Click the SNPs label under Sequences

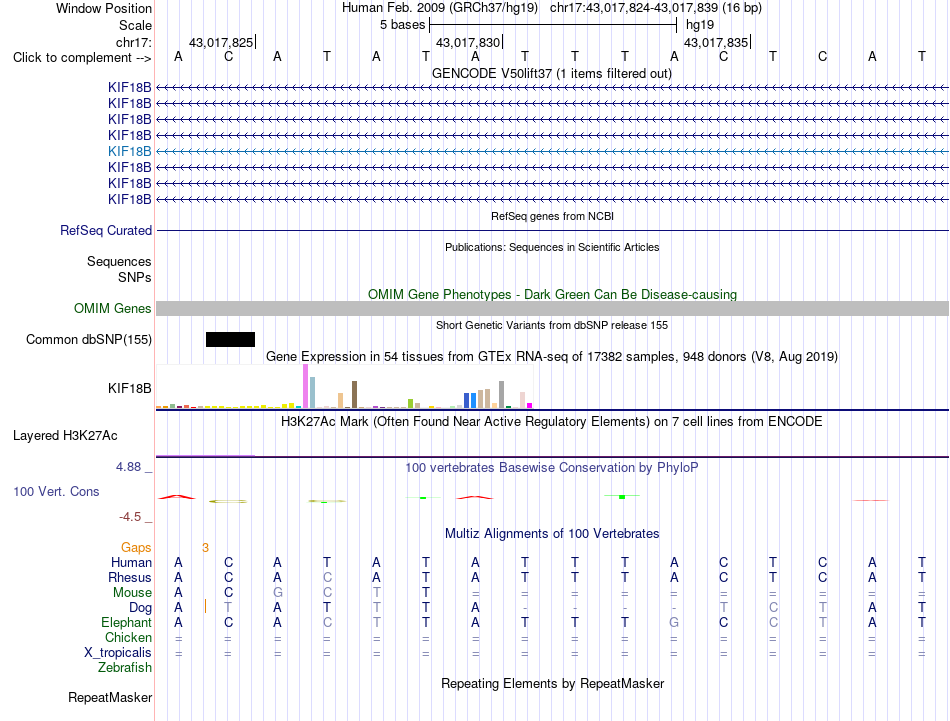pyautogui.click(x=135, y=277)
